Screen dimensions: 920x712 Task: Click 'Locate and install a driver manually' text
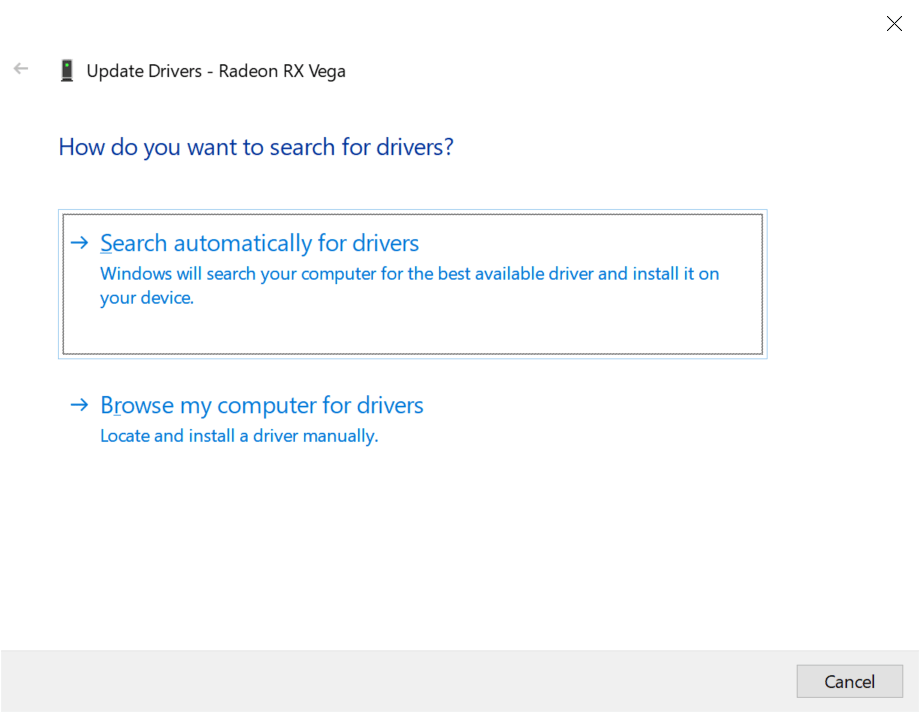click(x=239, y=436)
